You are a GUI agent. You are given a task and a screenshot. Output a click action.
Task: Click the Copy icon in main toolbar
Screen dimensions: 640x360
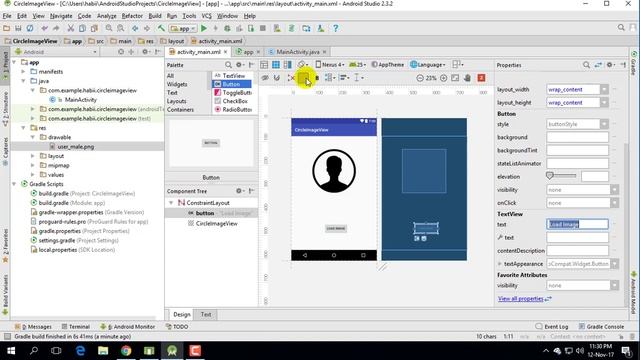click(82, 28)
